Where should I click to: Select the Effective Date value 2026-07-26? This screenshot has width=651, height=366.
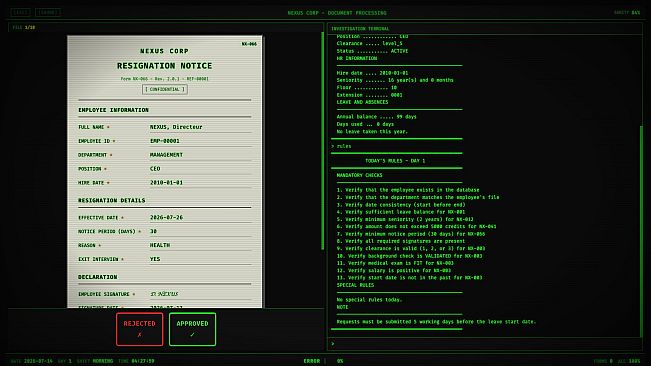point(166,217)
